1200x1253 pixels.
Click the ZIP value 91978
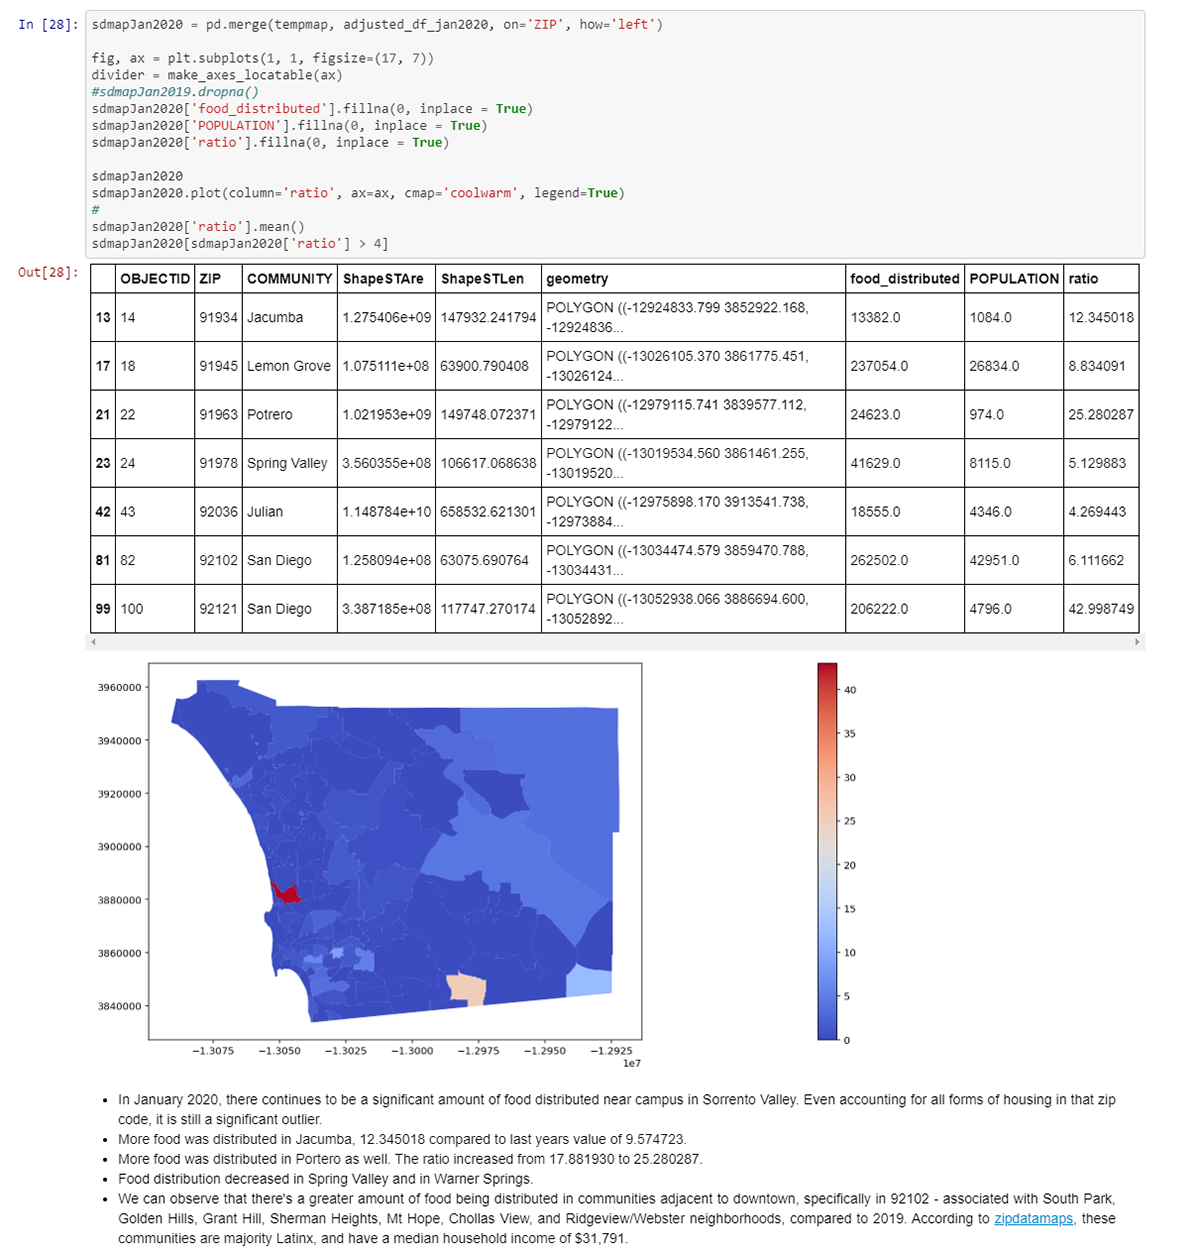pyautogui.click(x=218, y=463)
